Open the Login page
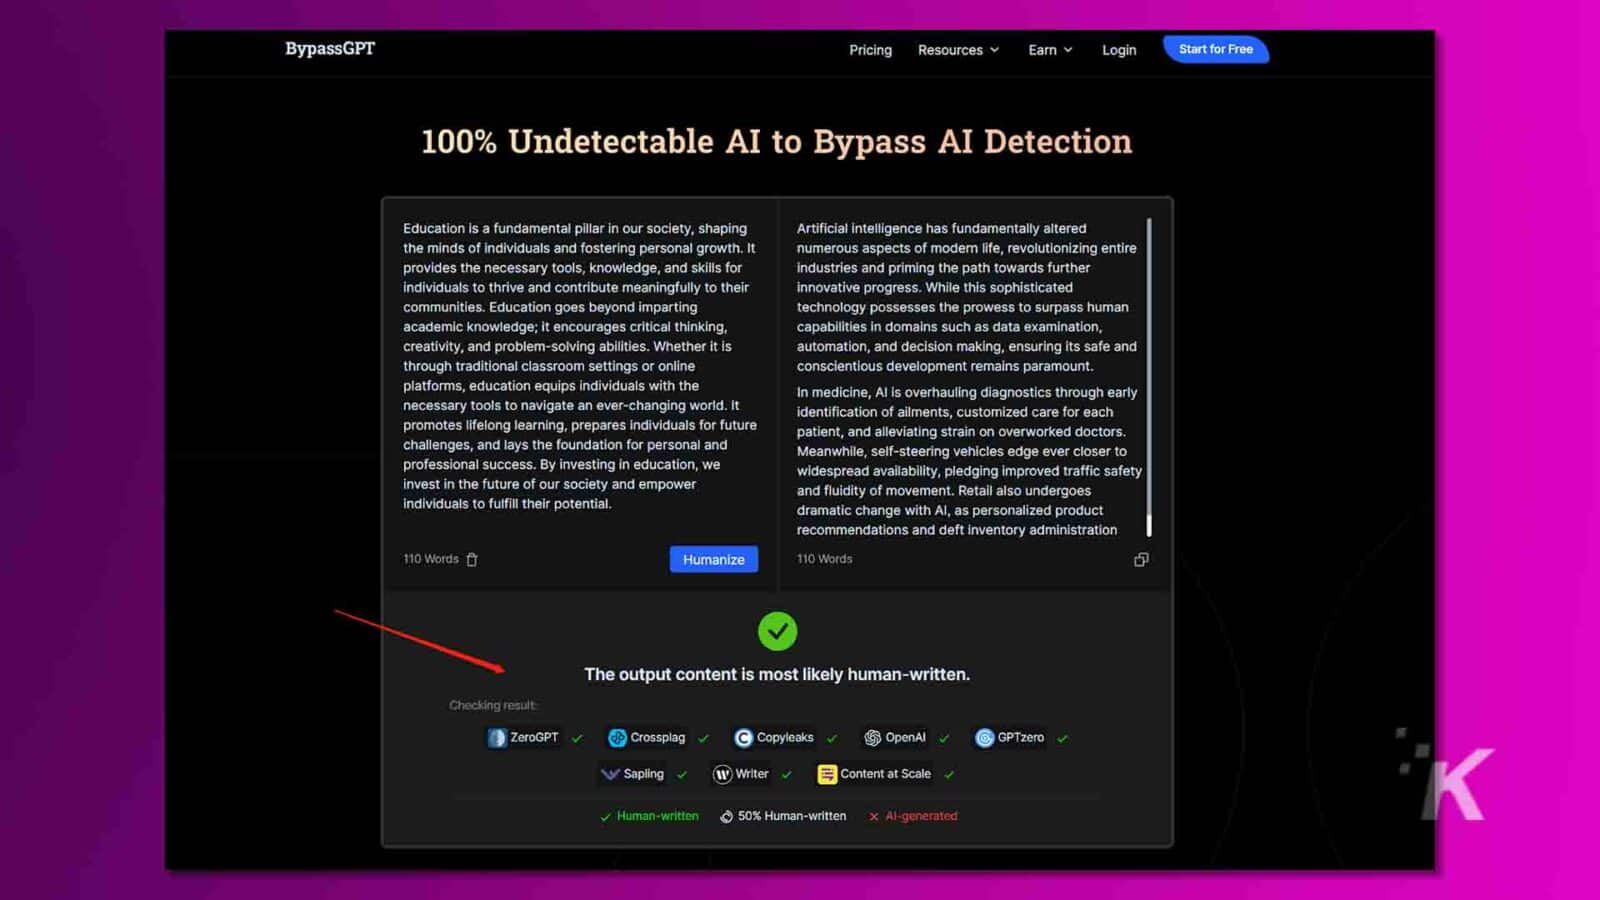Screen dimensions: 1600x900 click(x=1119, y=50)
